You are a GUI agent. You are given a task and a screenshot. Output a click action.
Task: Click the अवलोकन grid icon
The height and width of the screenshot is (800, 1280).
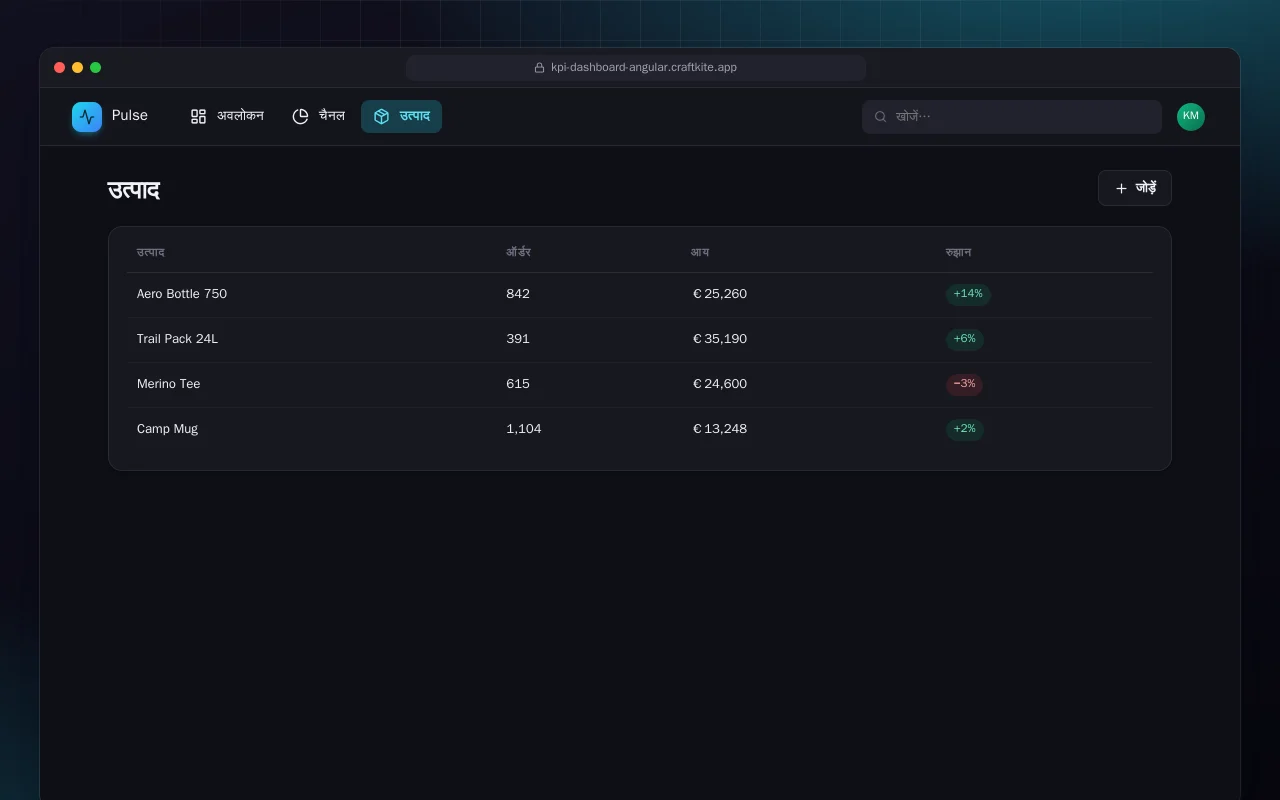pyautogui.click(x=198, y=117)
